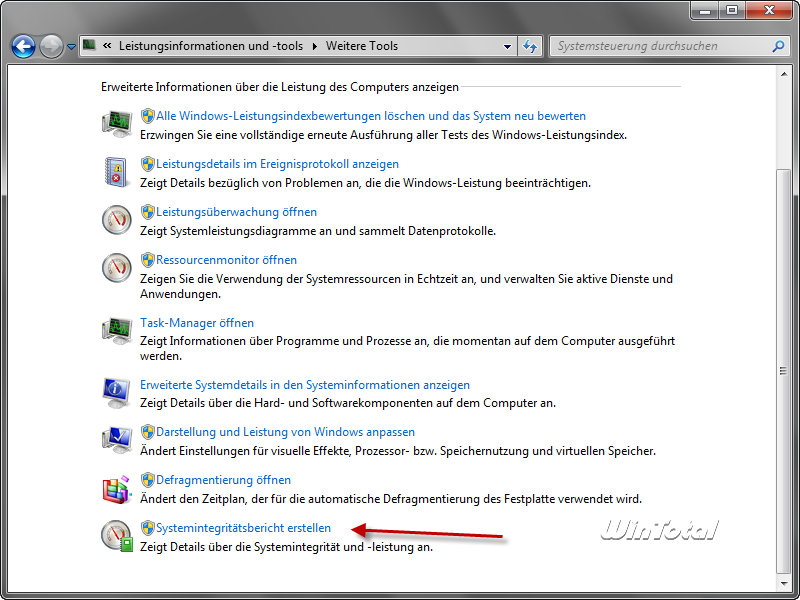800x600 pixels.
Task: Click heading Erweiterte Informationen über die Leistung
Action: [280, 87]
